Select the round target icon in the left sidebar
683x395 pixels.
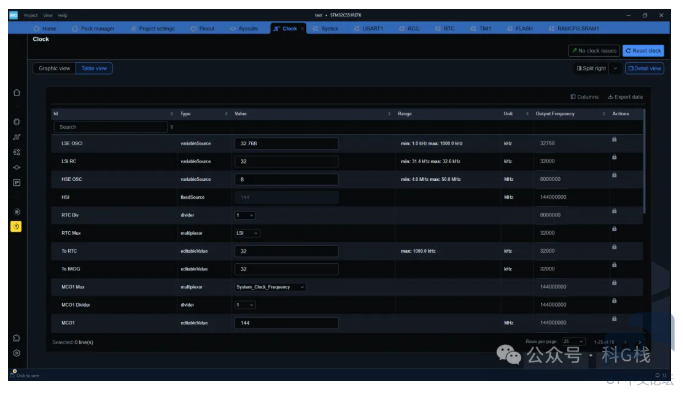click(x=17, y=212)
